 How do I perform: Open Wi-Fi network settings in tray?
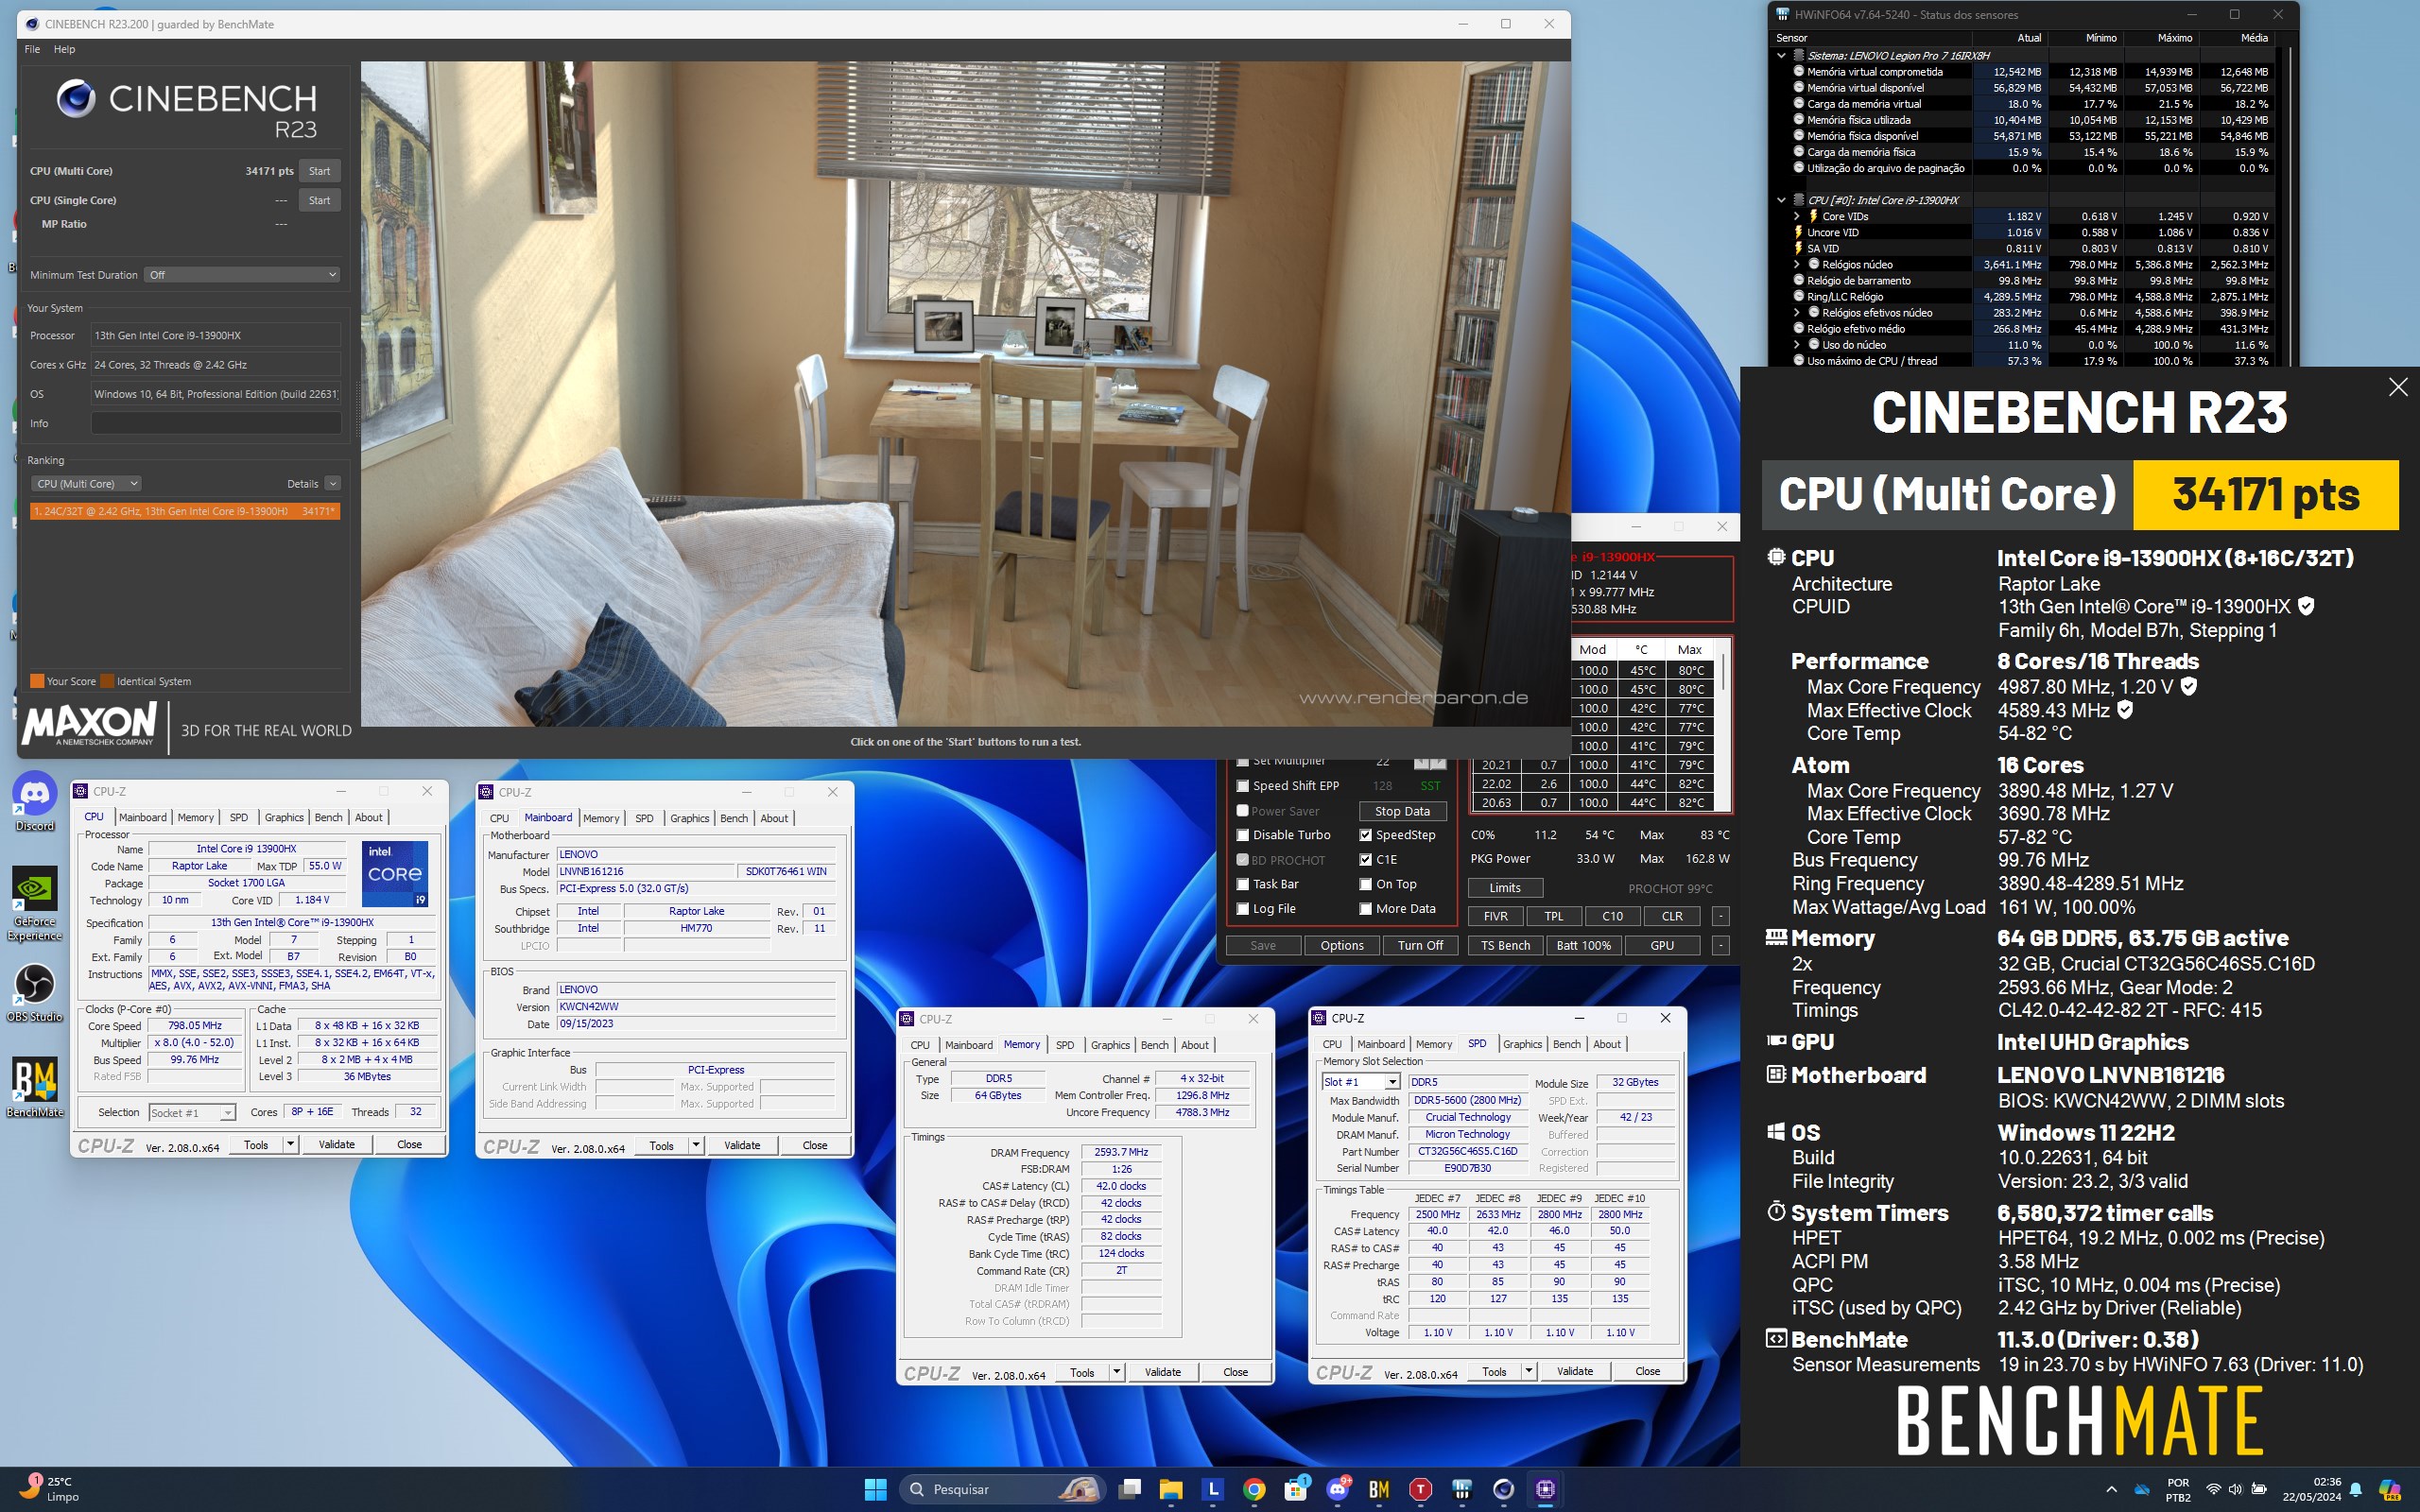[2213, 1489]
